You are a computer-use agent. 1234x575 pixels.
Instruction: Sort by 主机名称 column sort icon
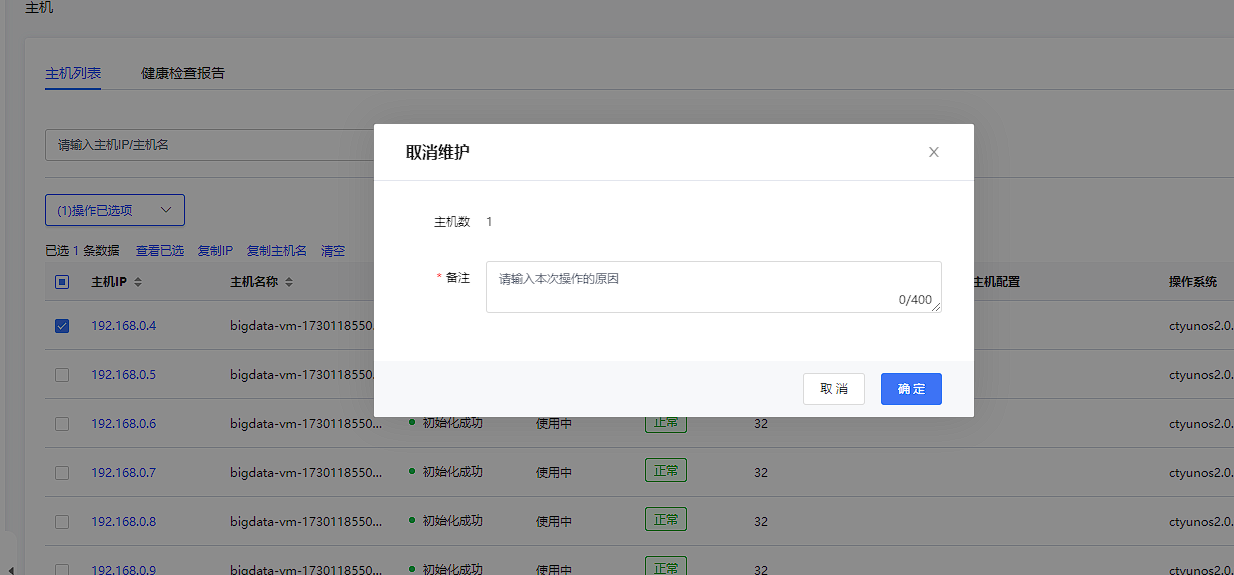289,283
